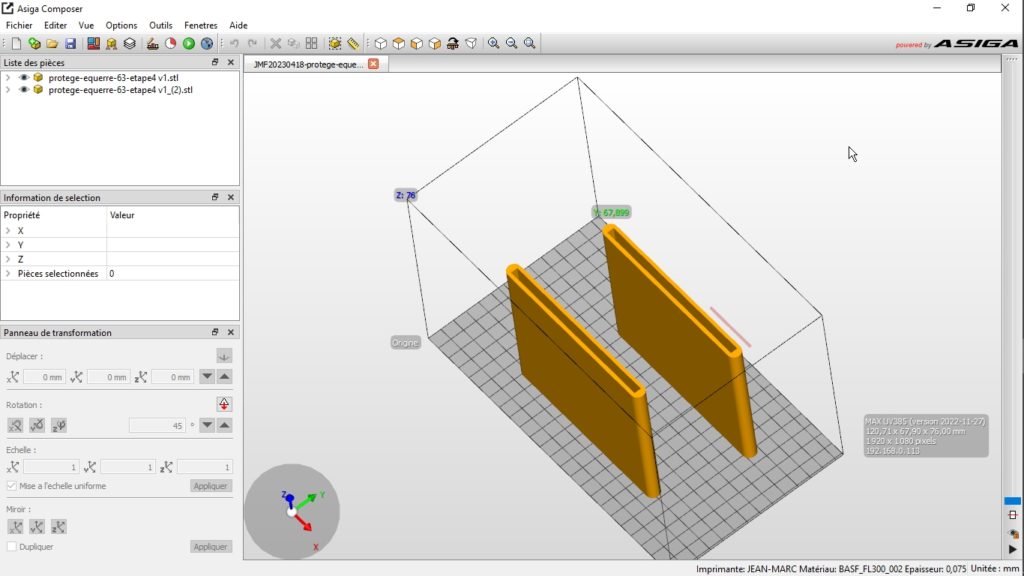The height and width of the screenshot is (576, 1024).
Task: Open the Fichier menu
Action: point(19,25)
